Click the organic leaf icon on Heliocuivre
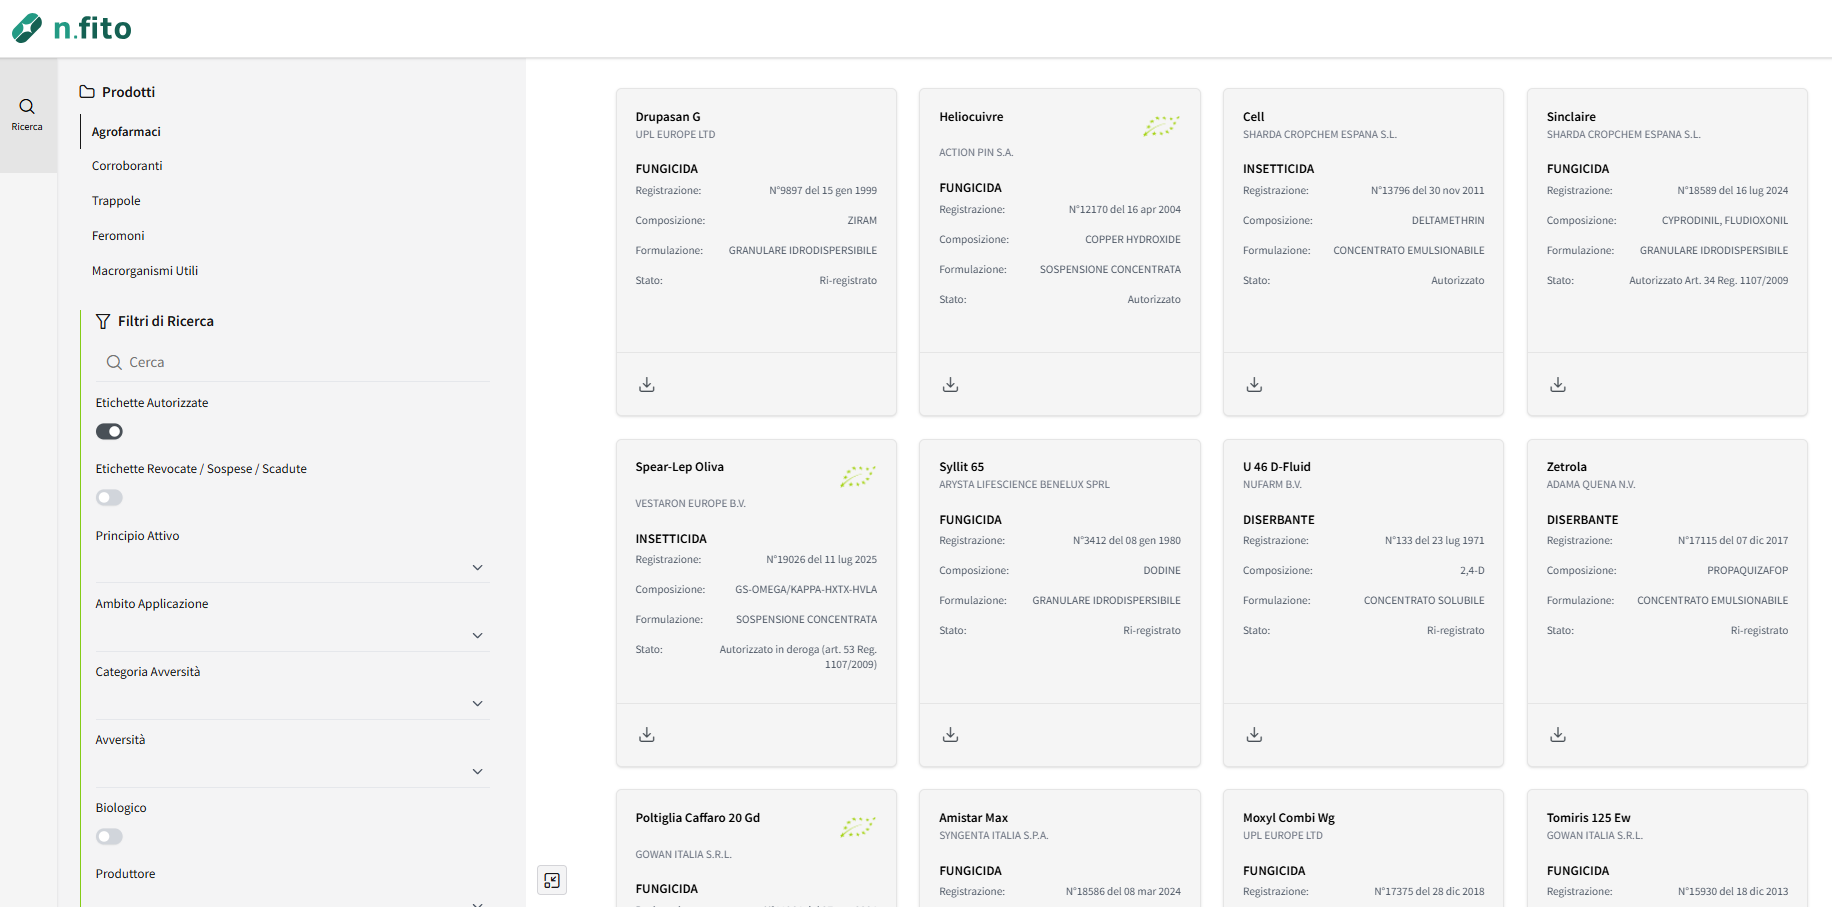The height and width of the screenshot is (907, 1832). 1161,126
